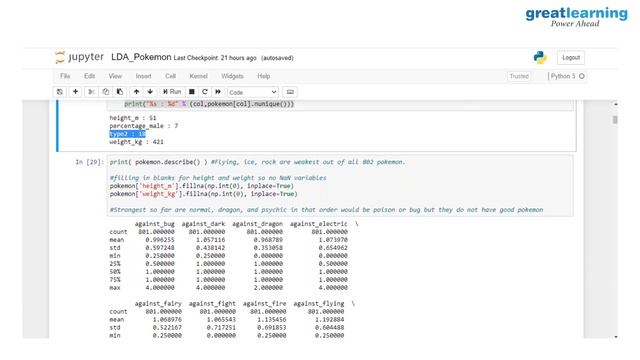Paste cells below icon
Screen dimensions: 640x360
(x=120, y=92)
